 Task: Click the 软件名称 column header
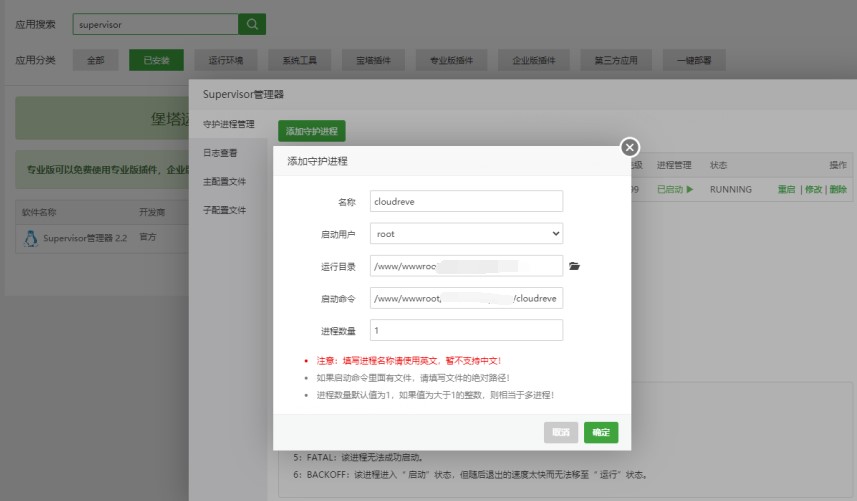pyautogui.click(x=39, y=212)
